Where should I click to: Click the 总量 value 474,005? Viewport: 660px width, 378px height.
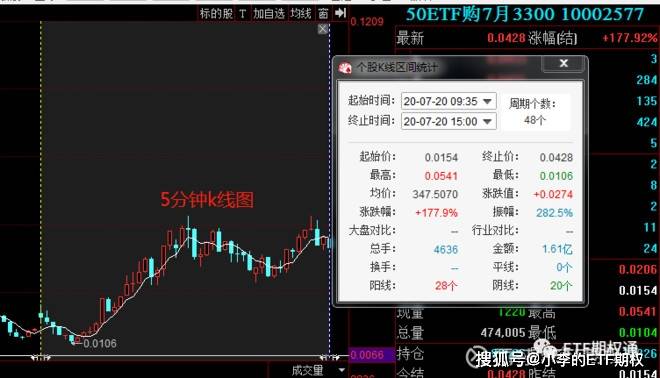(x=503, y=333)
